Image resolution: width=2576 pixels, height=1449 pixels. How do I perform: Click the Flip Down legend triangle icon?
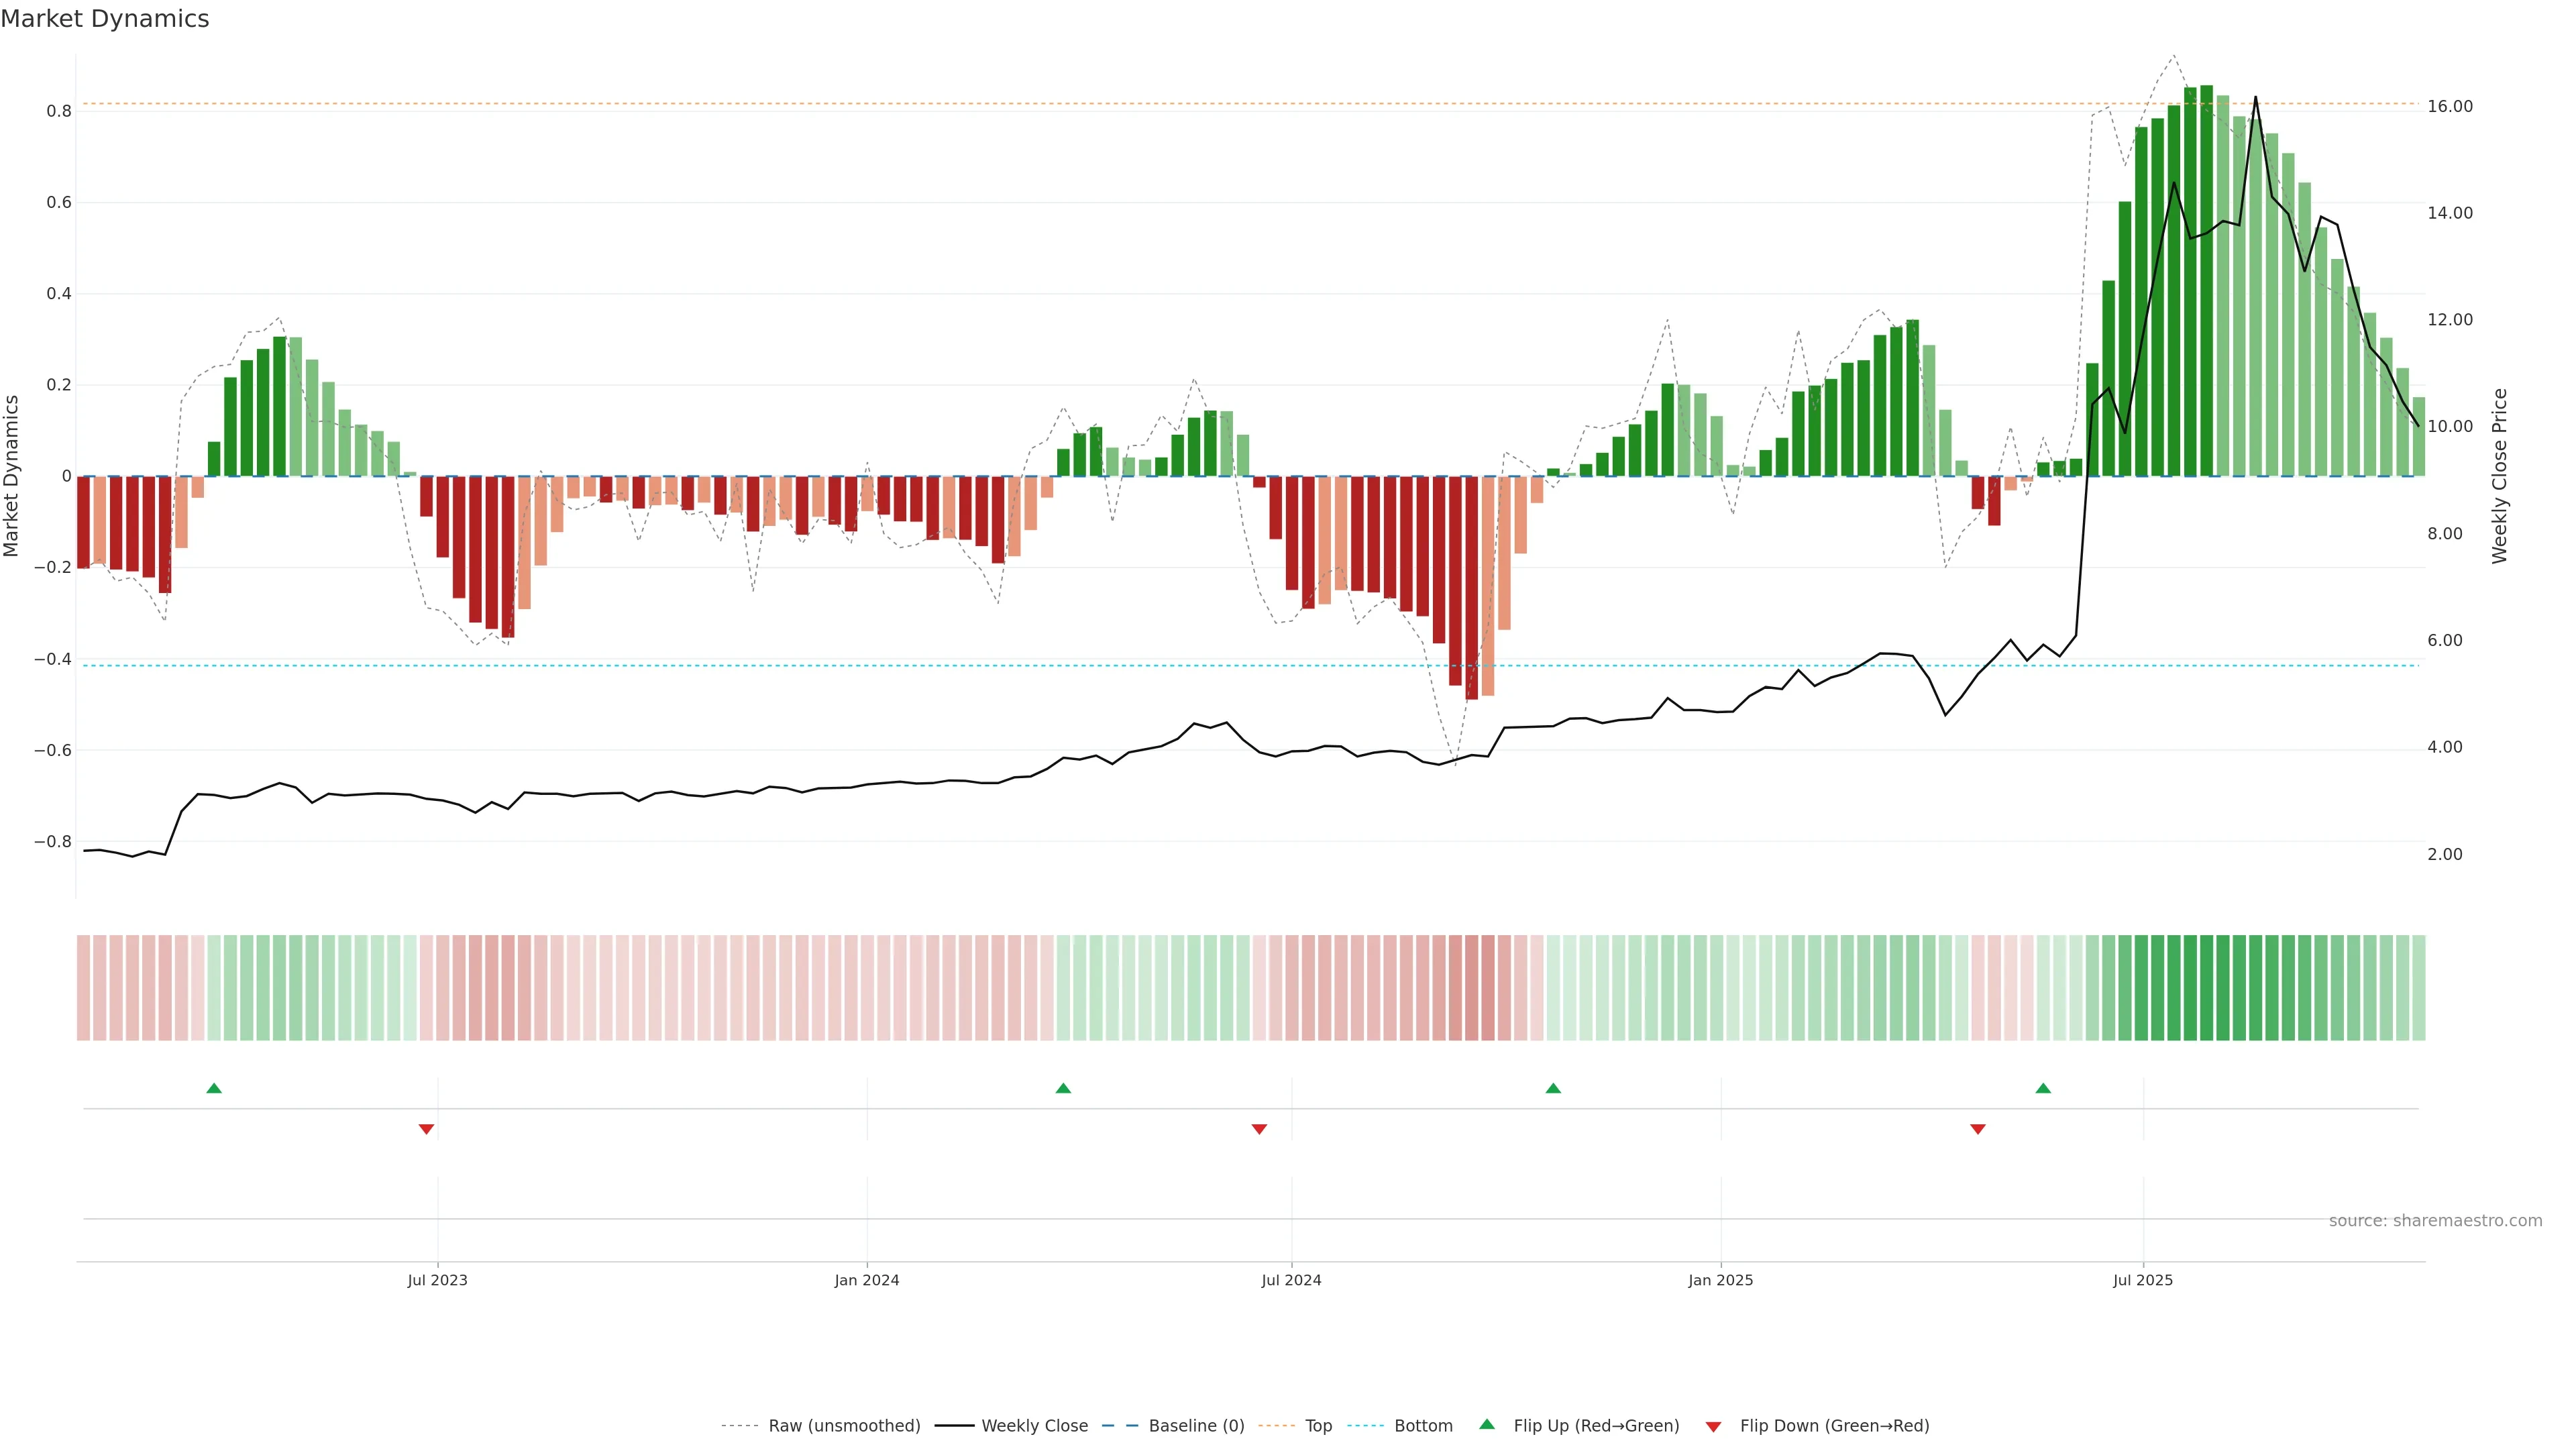click(x=1713, y=1427)
